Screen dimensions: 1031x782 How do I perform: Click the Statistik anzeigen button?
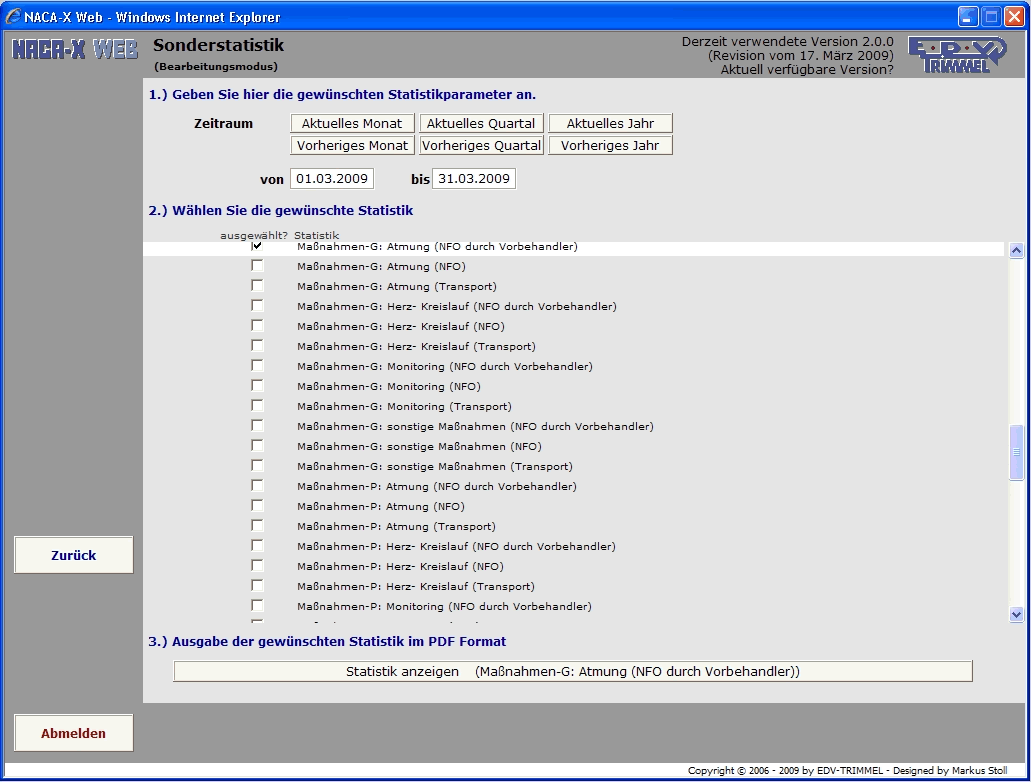click(x=573, y=672)
